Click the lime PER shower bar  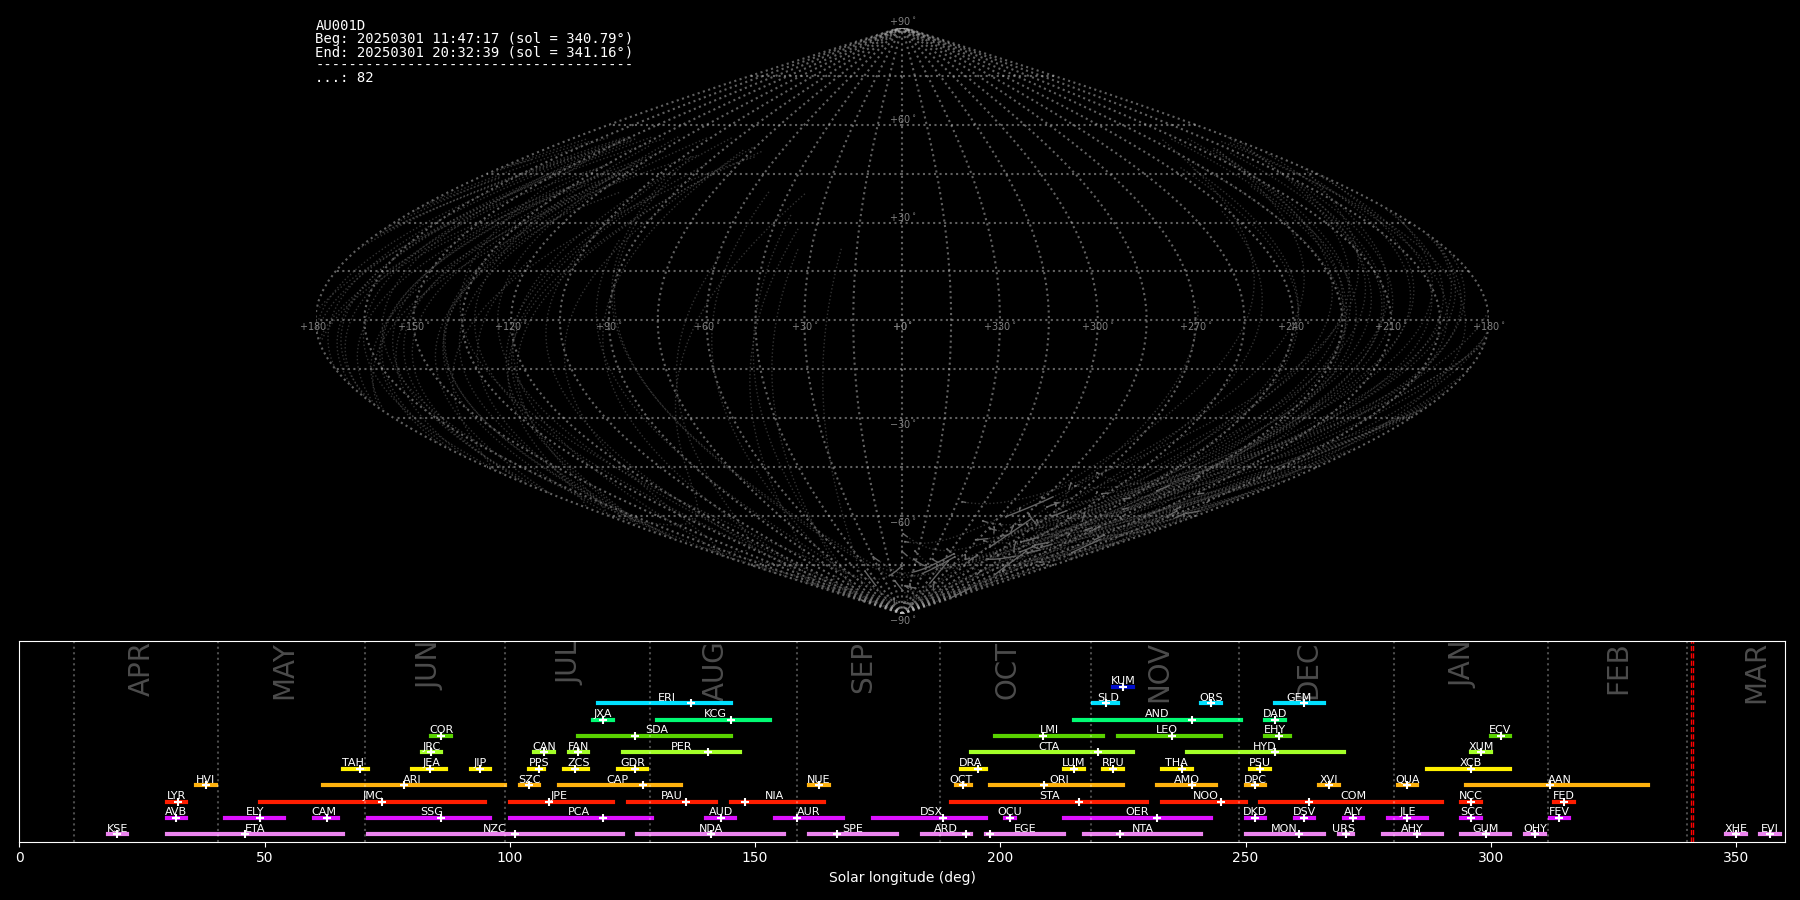pyautogui.click(x=681, y=752)
